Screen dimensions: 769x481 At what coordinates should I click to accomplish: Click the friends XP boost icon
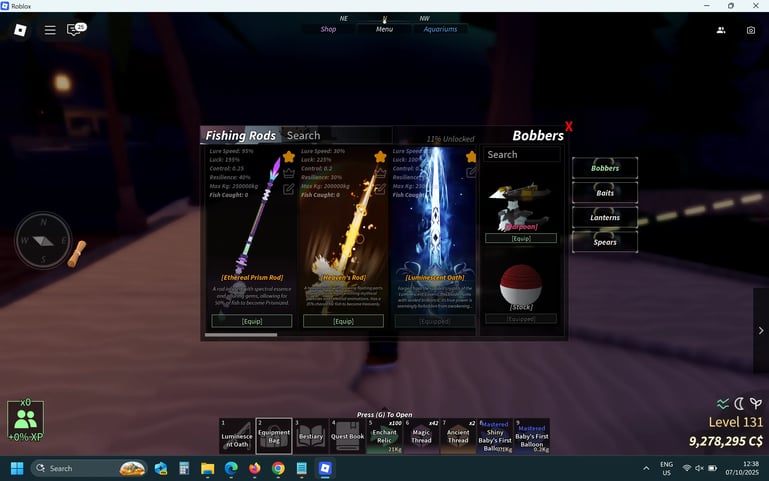coord(25,418)
